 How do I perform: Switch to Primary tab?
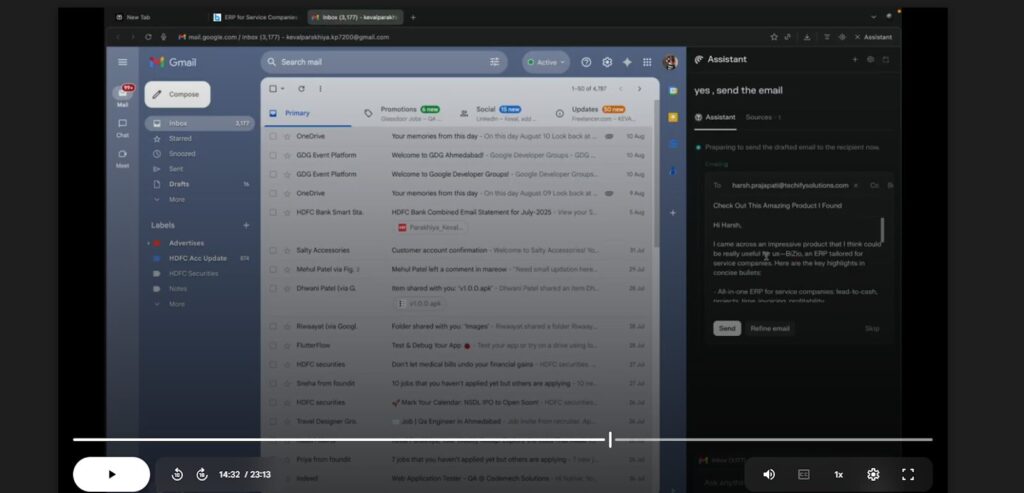(308, 113)
